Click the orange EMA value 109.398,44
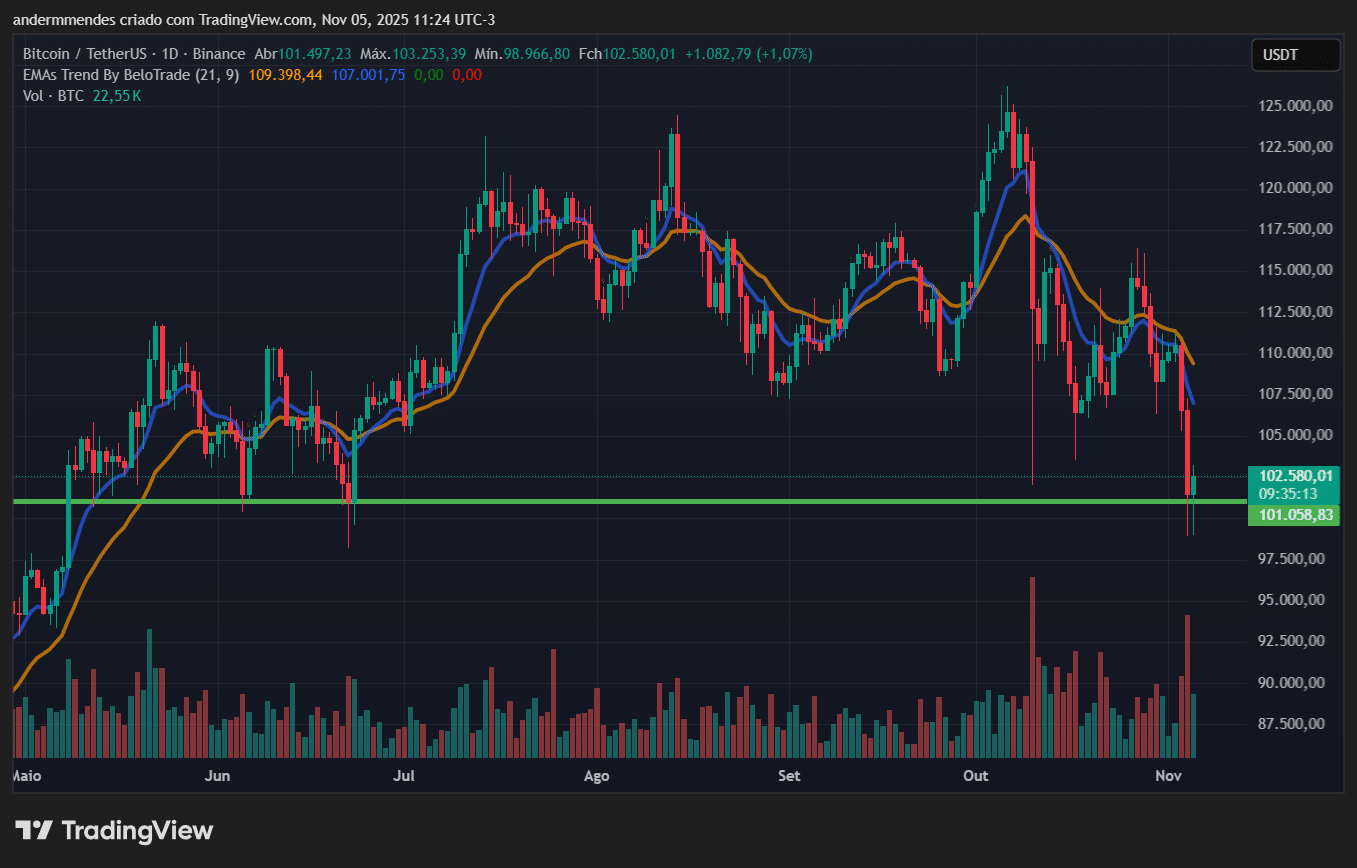This screenshot has width=1357, height=868. (x=285, y=74)
